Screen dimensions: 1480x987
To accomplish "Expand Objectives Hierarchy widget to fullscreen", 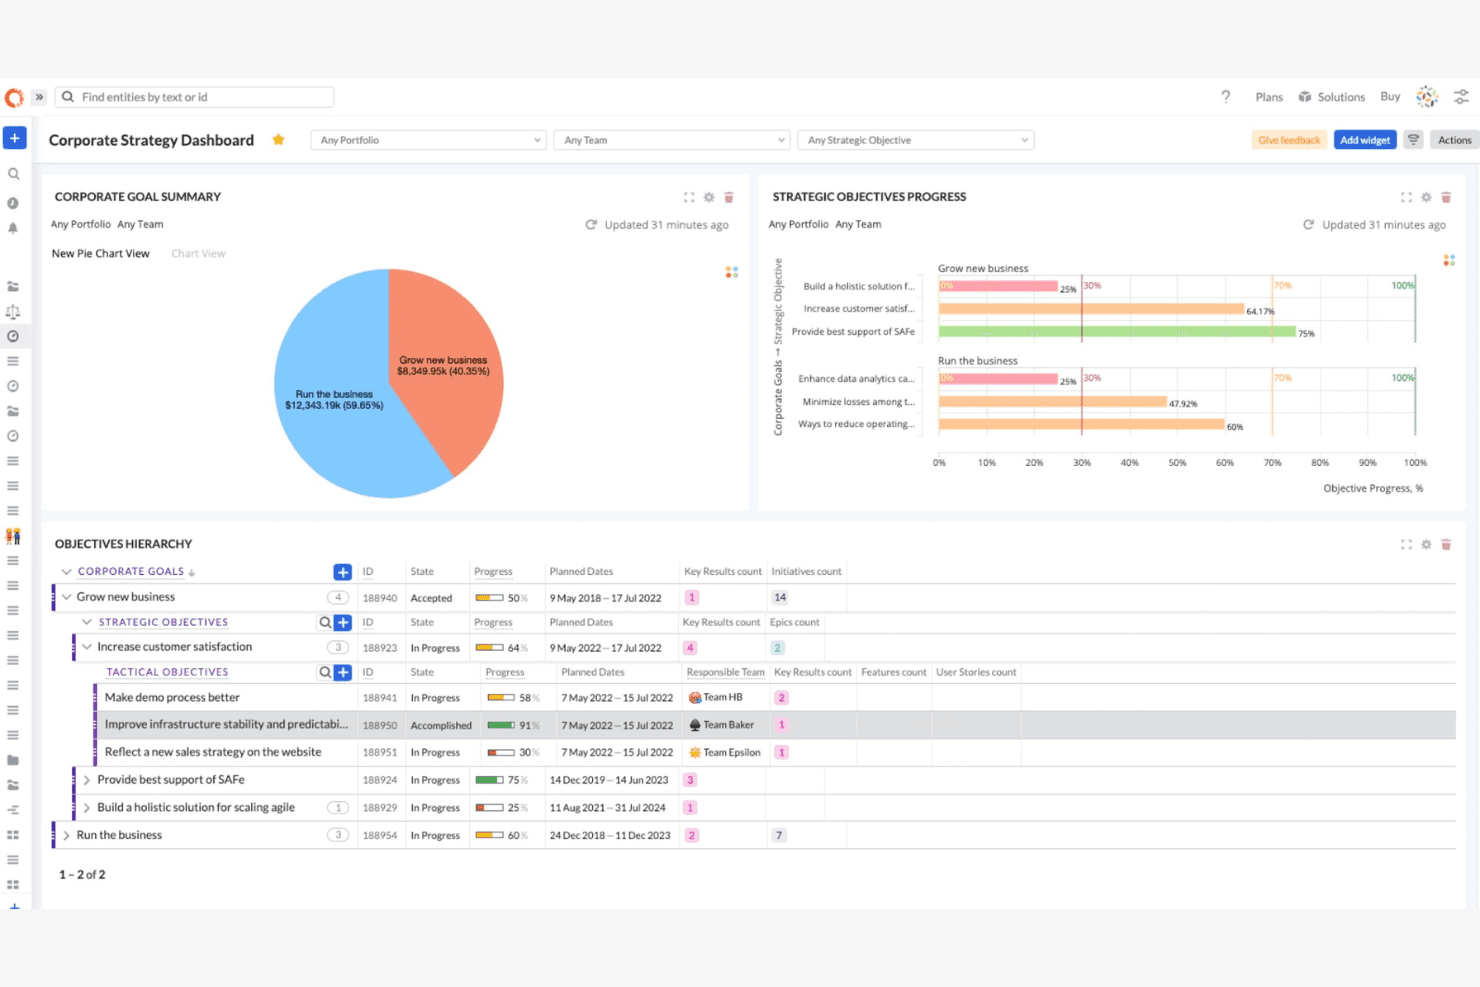I will pyautogui.click(x=1406, y=544).
